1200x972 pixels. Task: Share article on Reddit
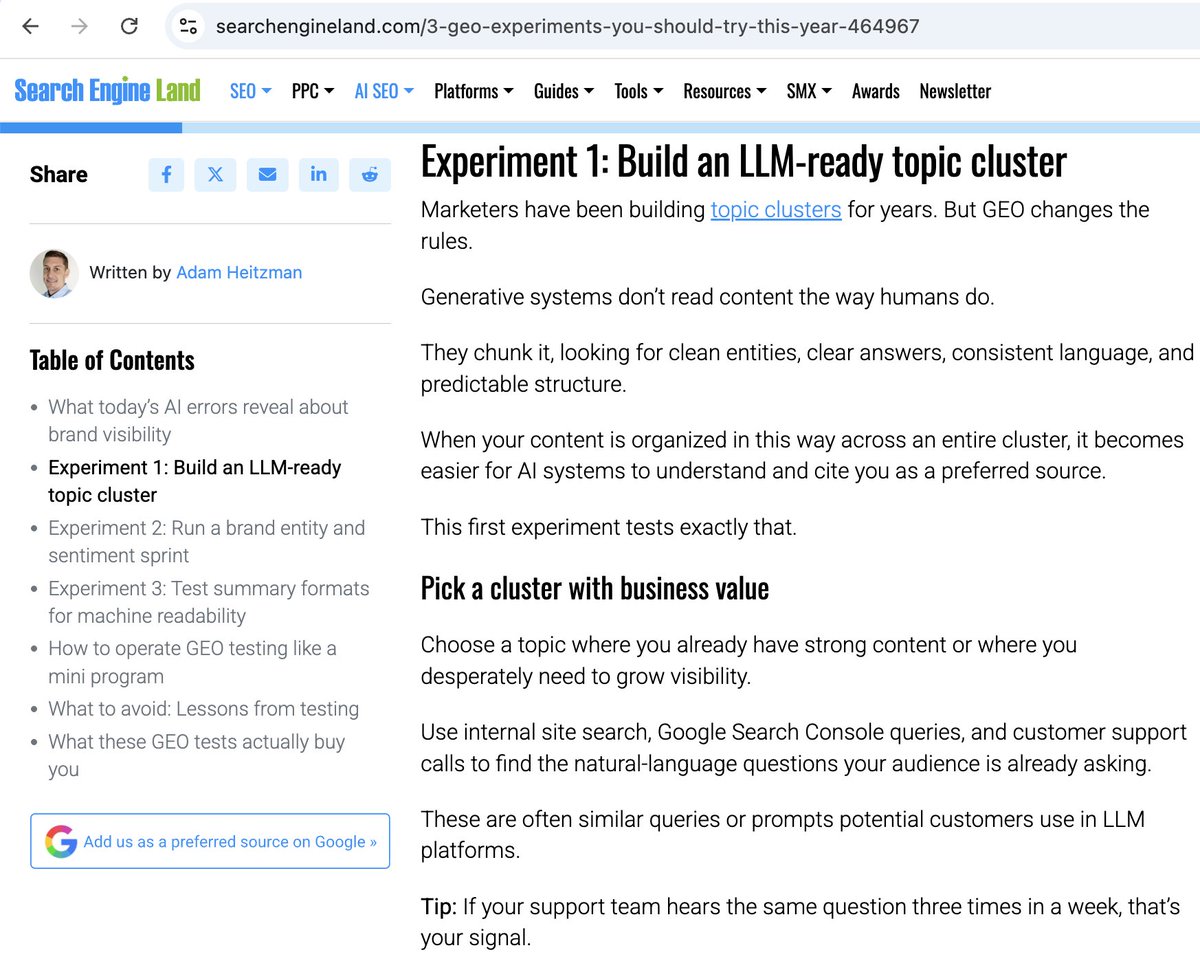(370, 175)
